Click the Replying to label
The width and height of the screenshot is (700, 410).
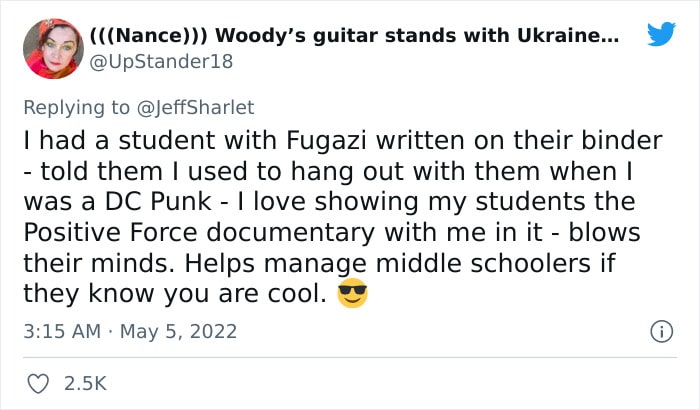(x=76, y=108)
